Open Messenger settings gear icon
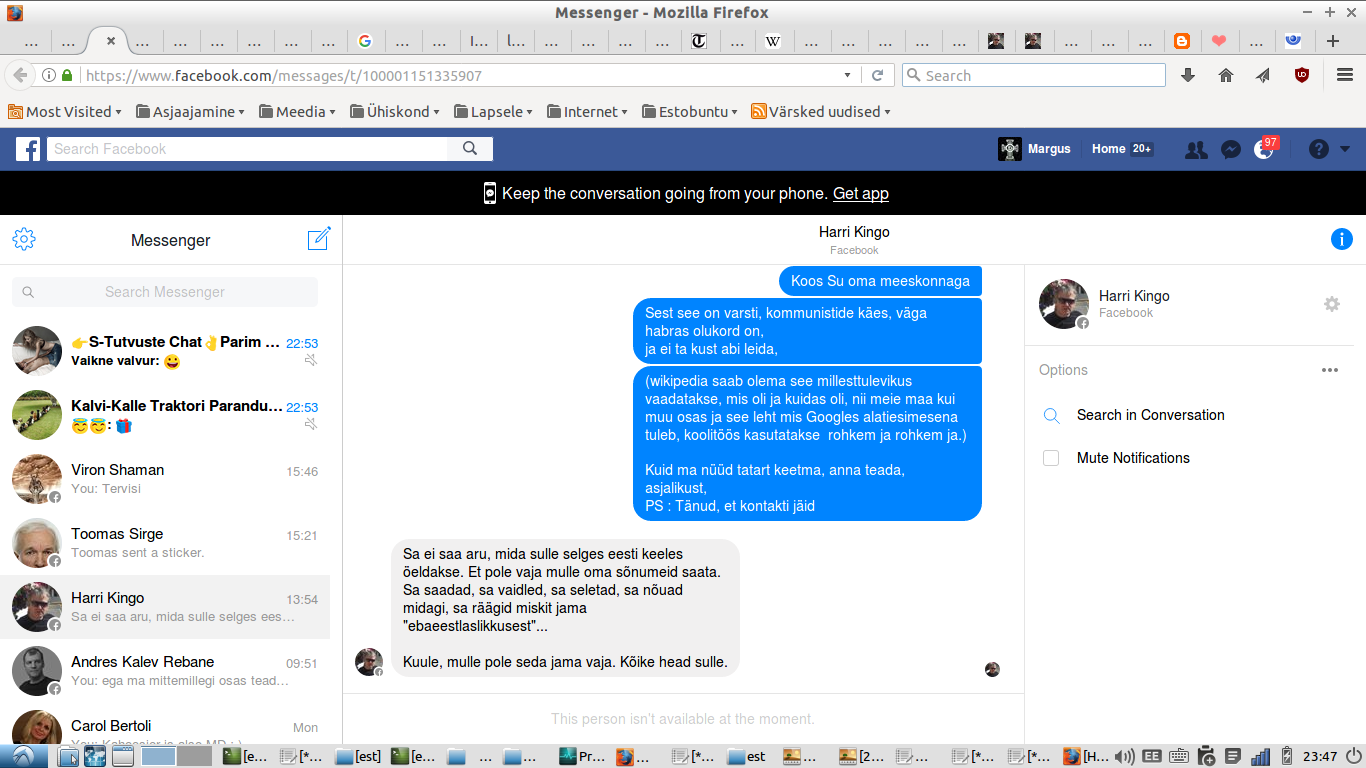This screenshot has height=768, width=1366. coord(24,239)
